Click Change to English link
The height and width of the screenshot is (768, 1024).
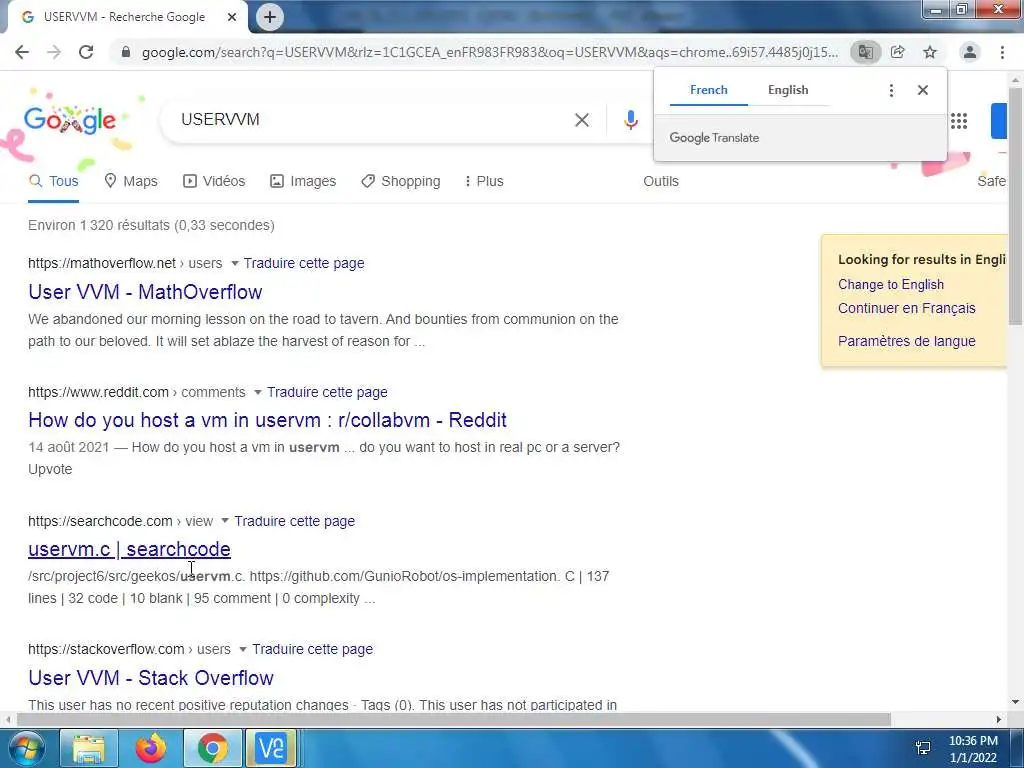tap(891, 285)
